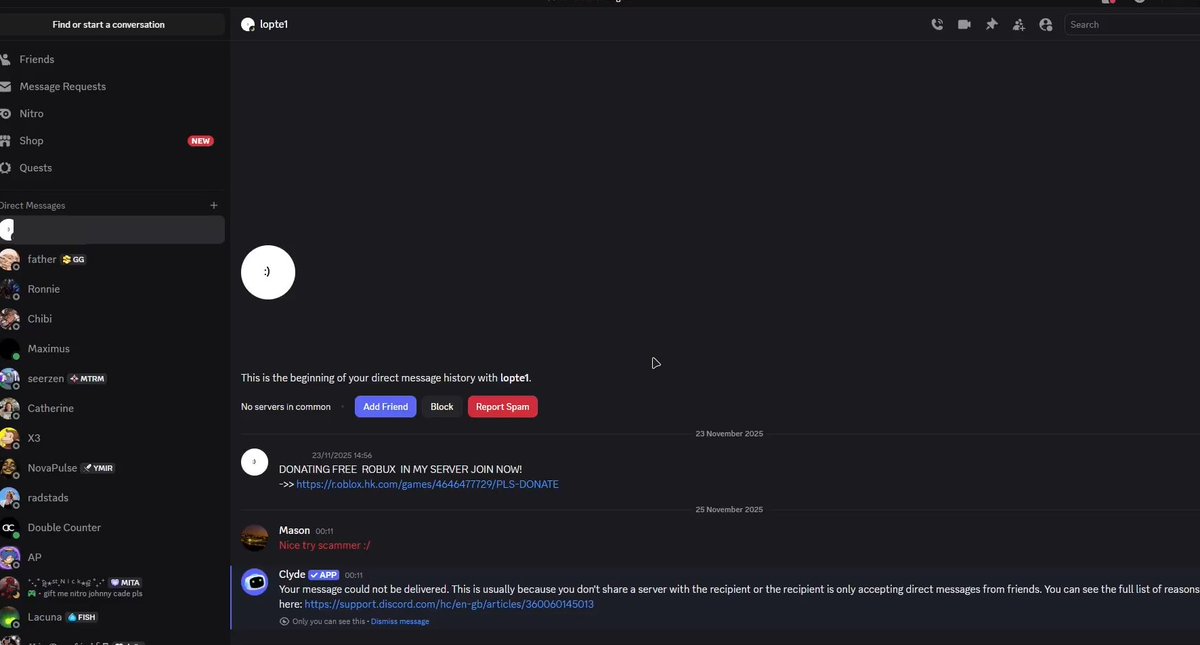Click the Search messages field

(1132, 24)
